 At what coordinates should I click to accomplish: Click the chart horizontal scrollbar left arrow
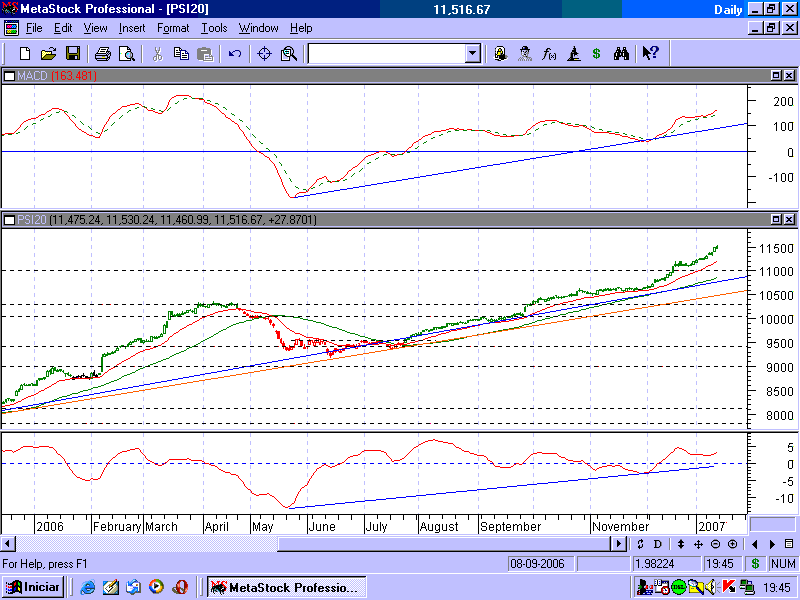tap(8, 544)
